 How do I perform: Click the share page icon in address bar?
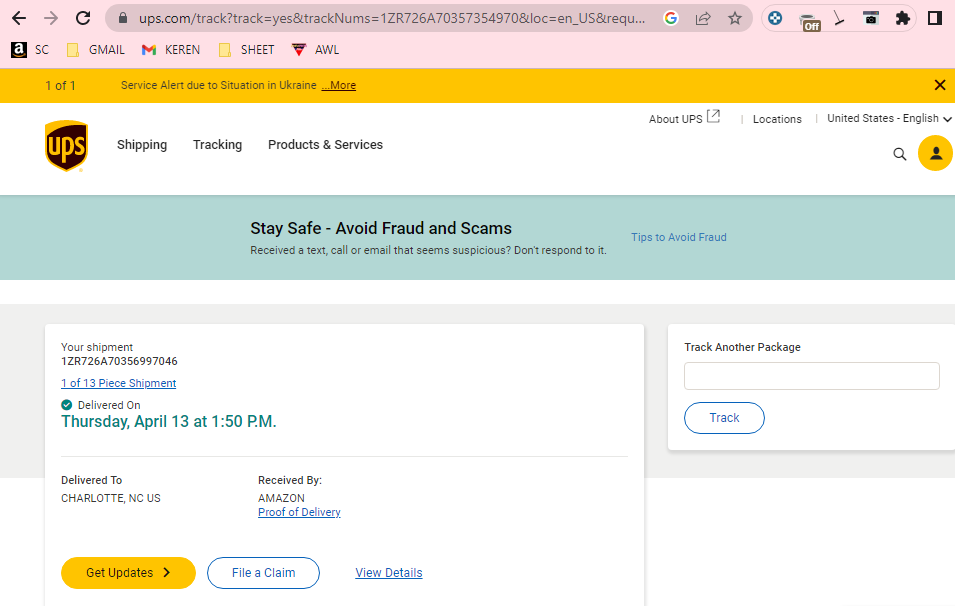tap(703, 18)
